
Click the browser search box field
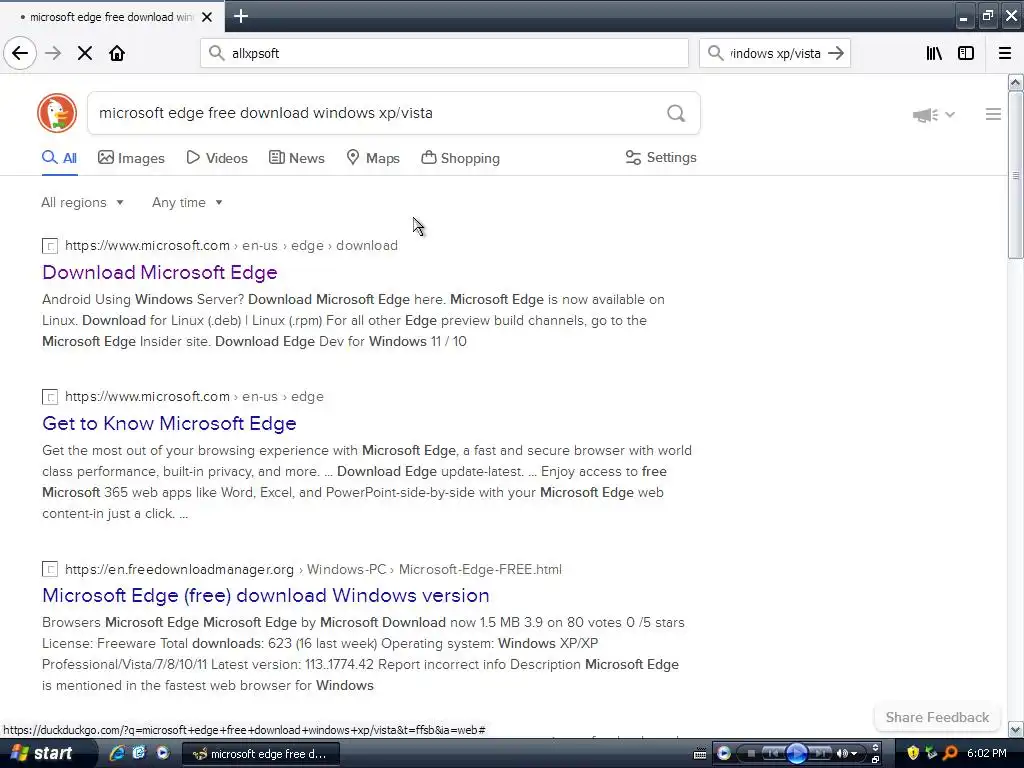[774, 53]
